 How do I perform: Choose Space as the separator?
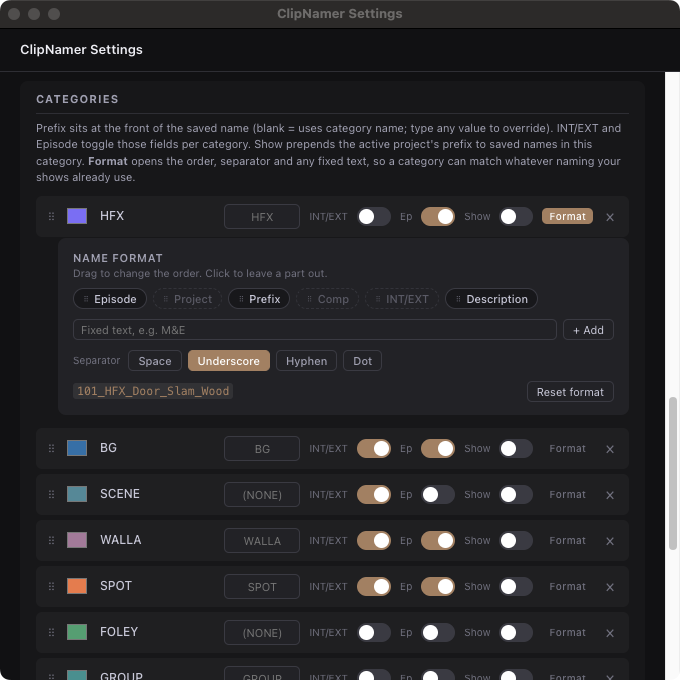point(155,361)
